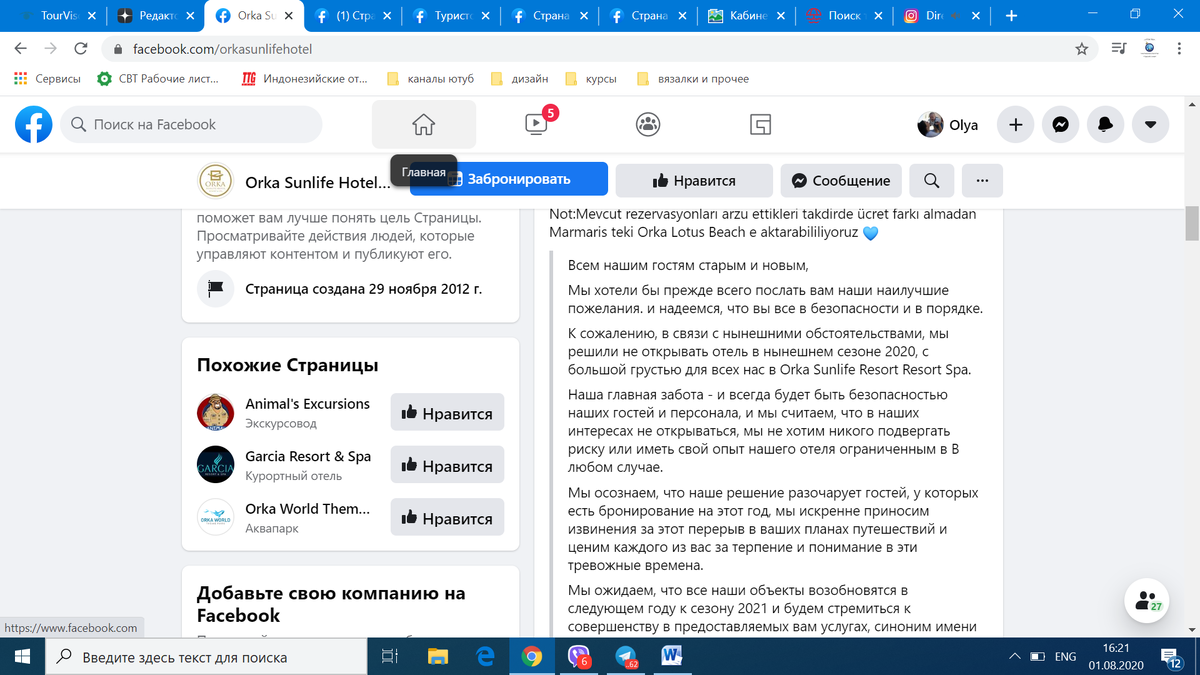Reload the page with refresh icon

click(x=81, y=49)
